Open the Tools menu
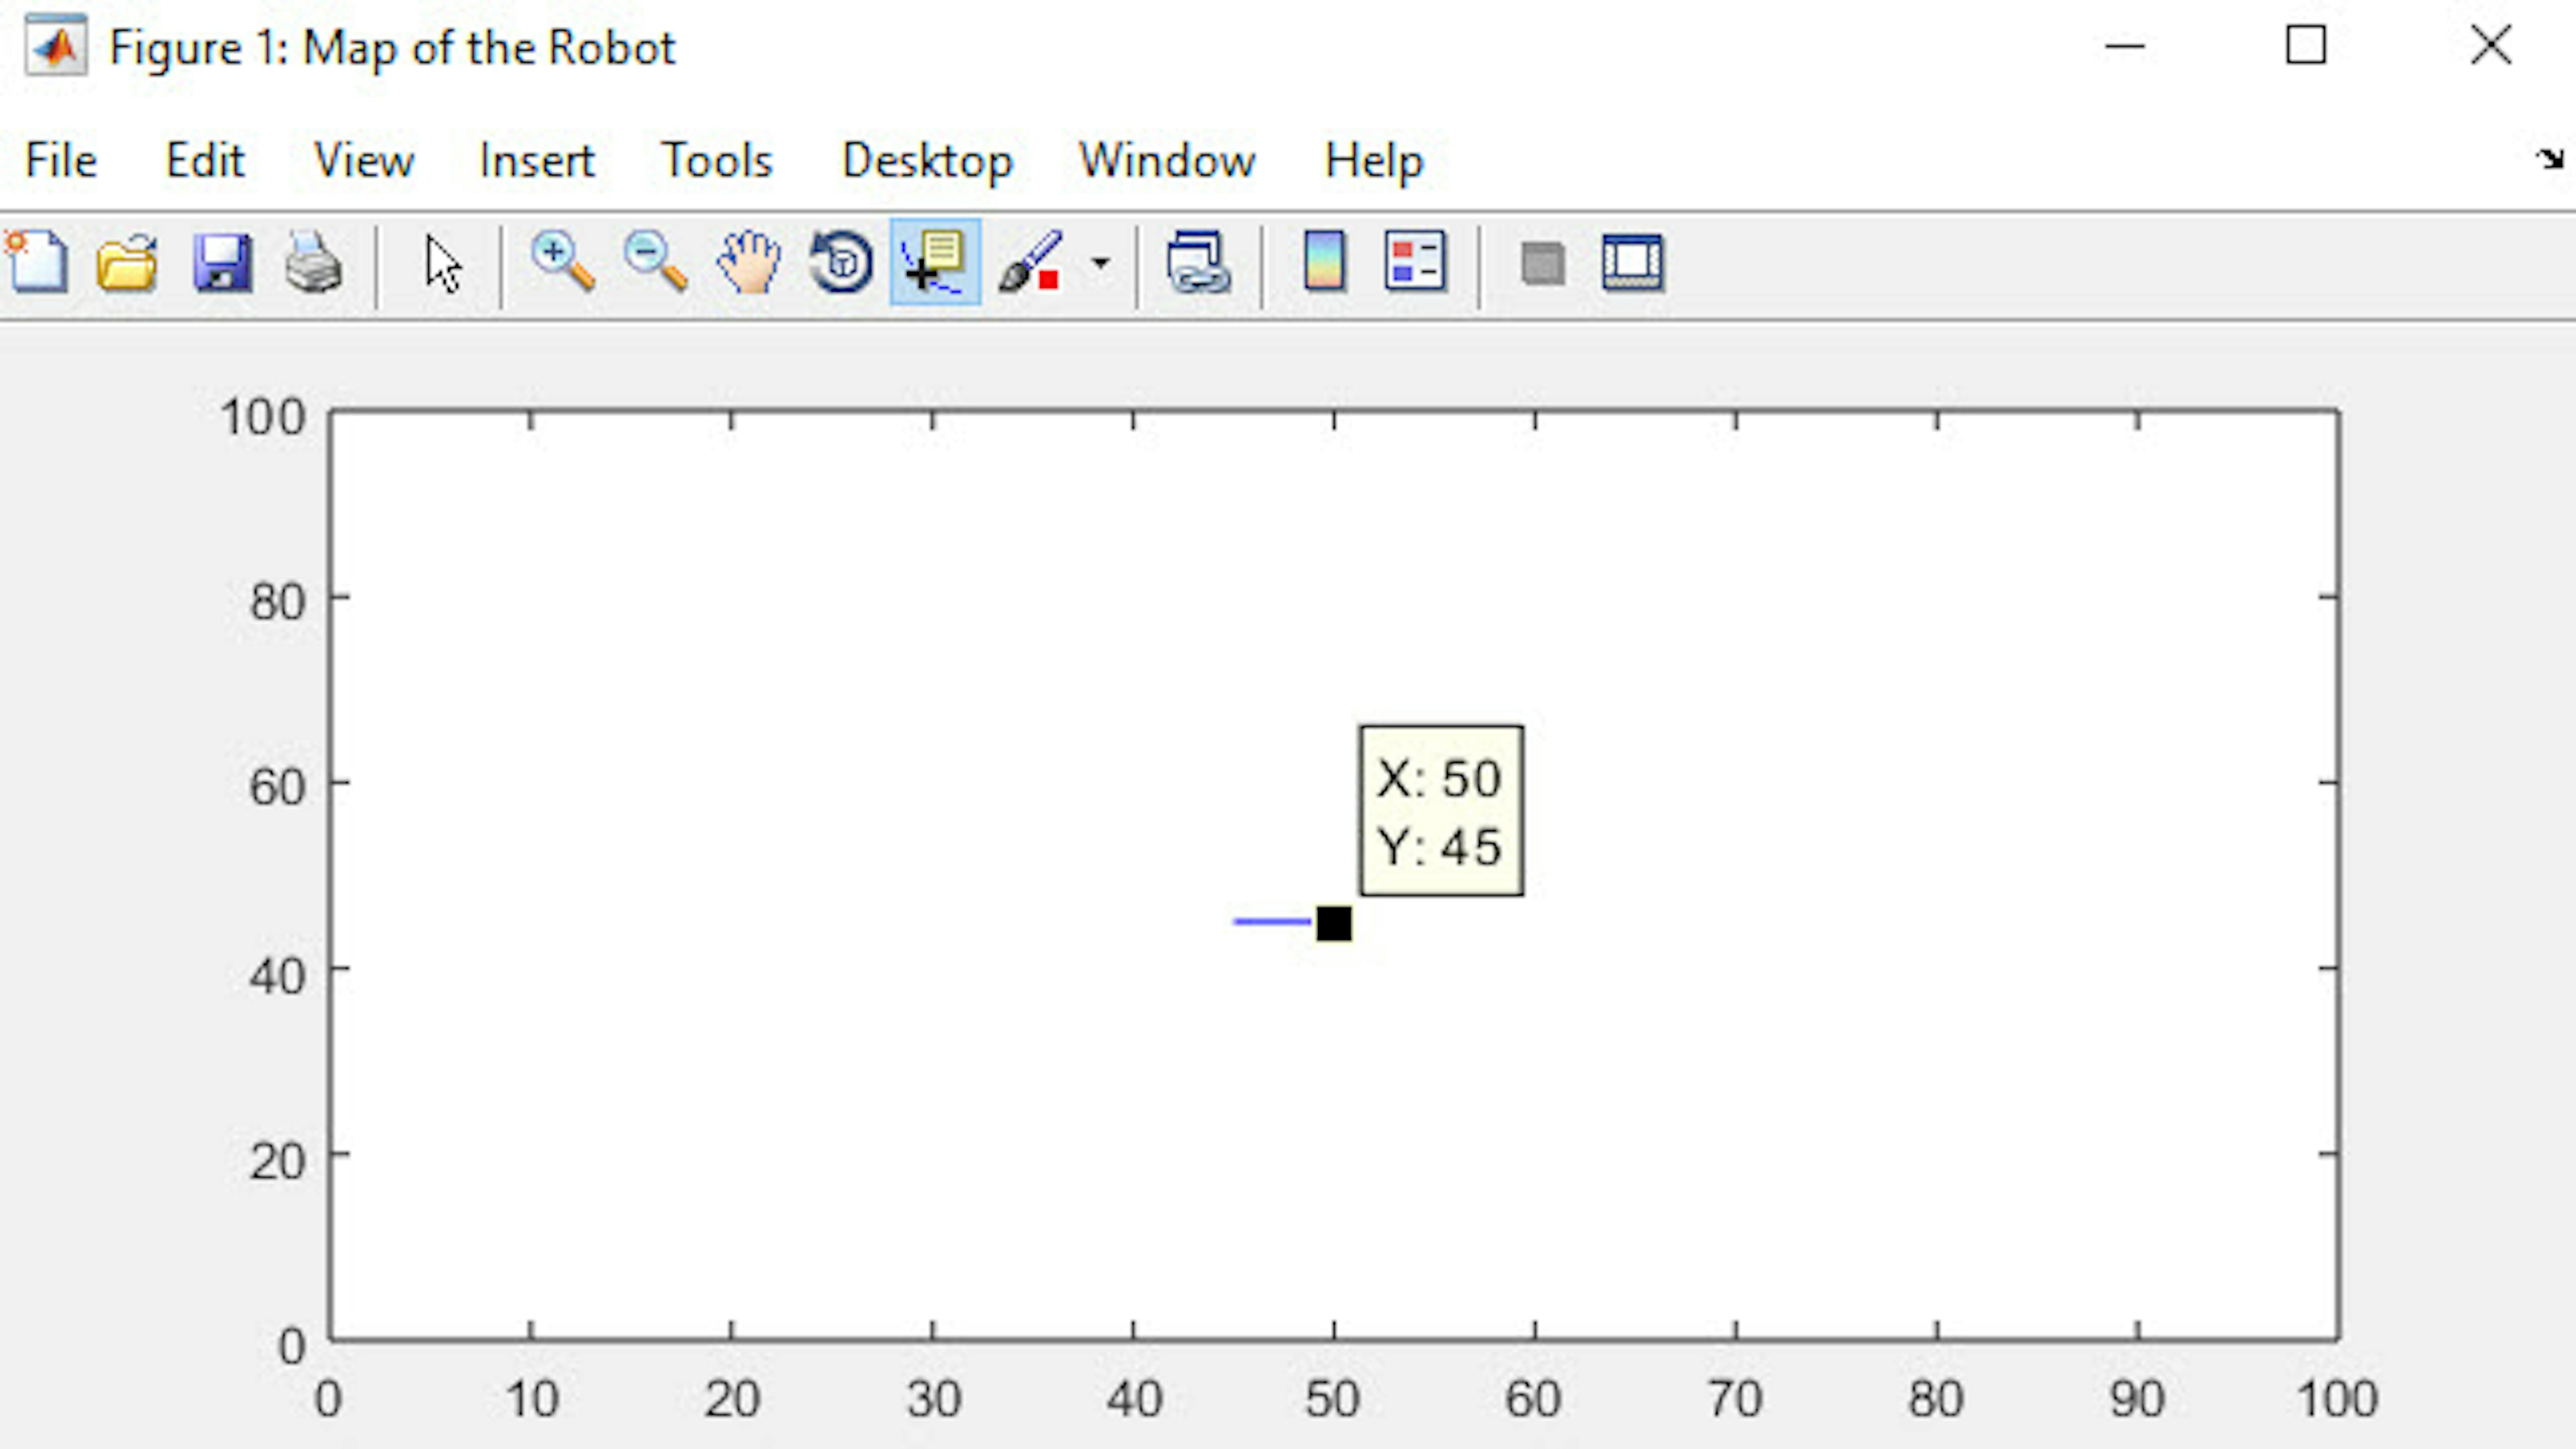 coord(717,160)
